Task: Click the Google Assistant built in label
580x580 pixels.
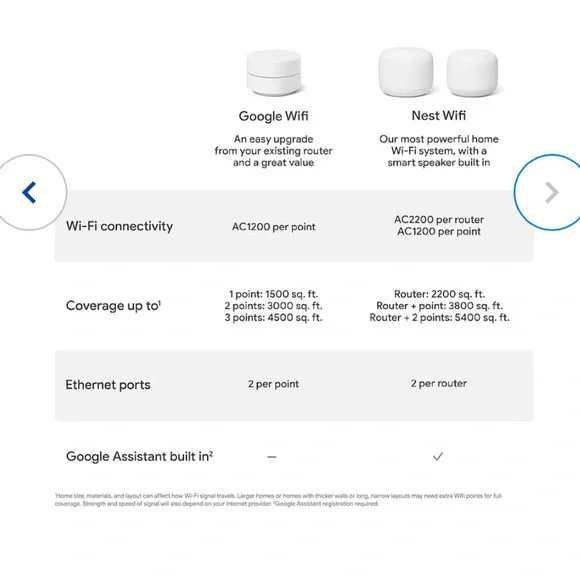Action: click(139, 456)
